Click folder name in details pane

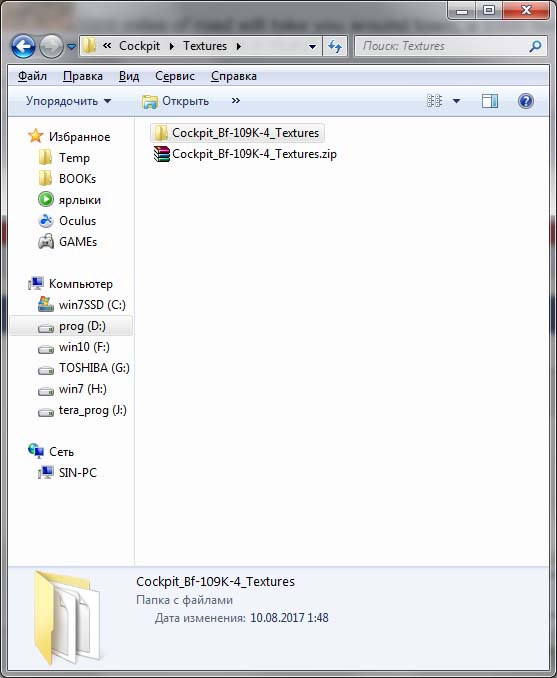click(215, 582)
